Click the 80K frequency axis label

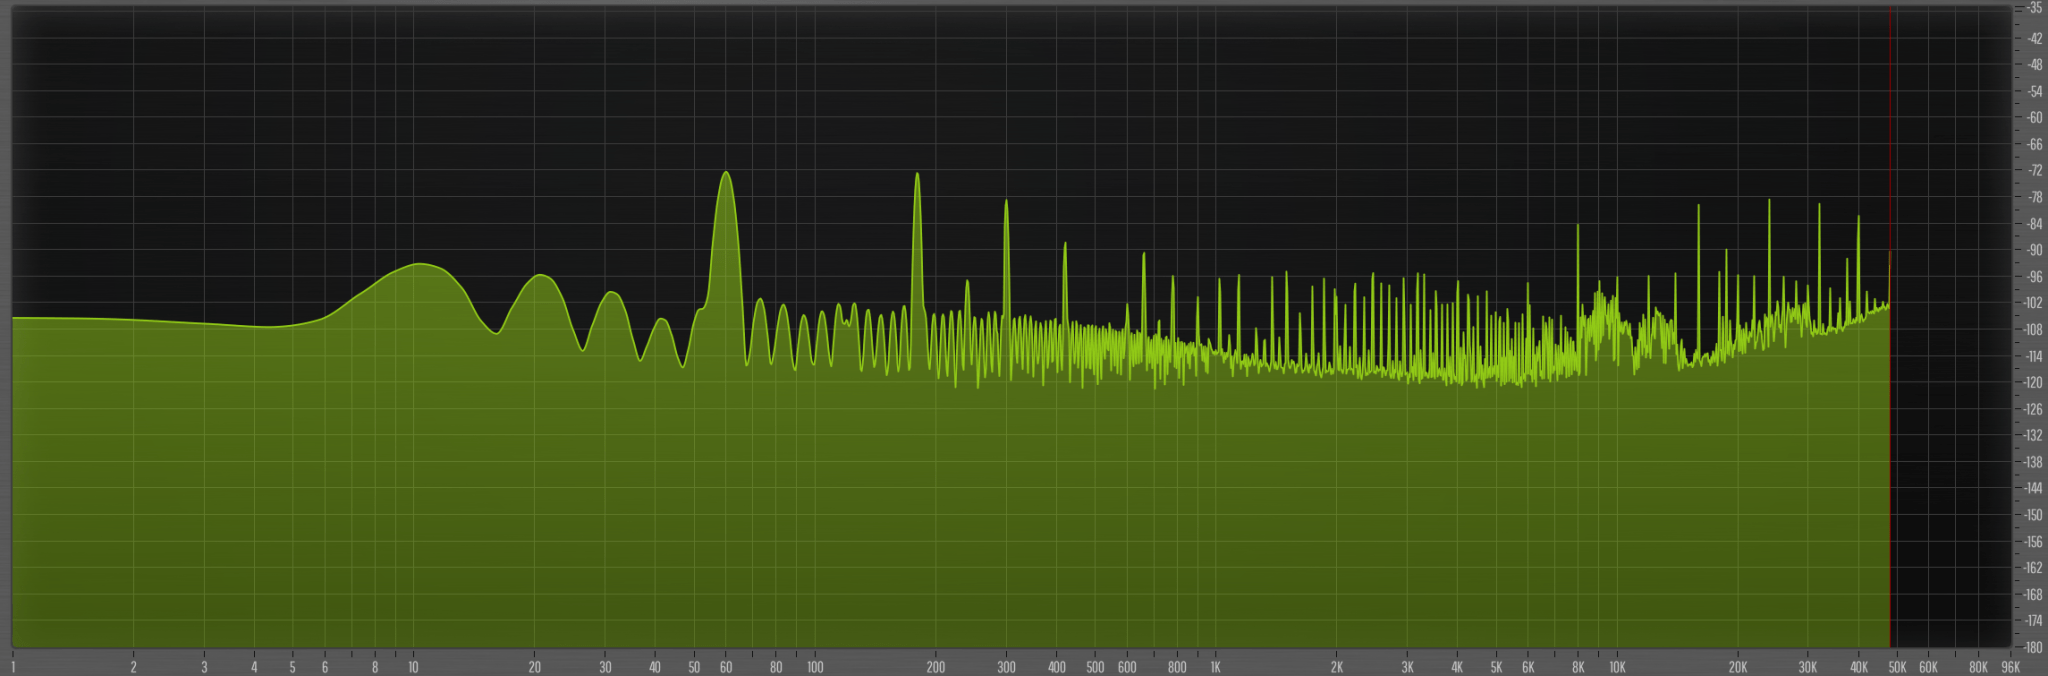coord(1978,667)
